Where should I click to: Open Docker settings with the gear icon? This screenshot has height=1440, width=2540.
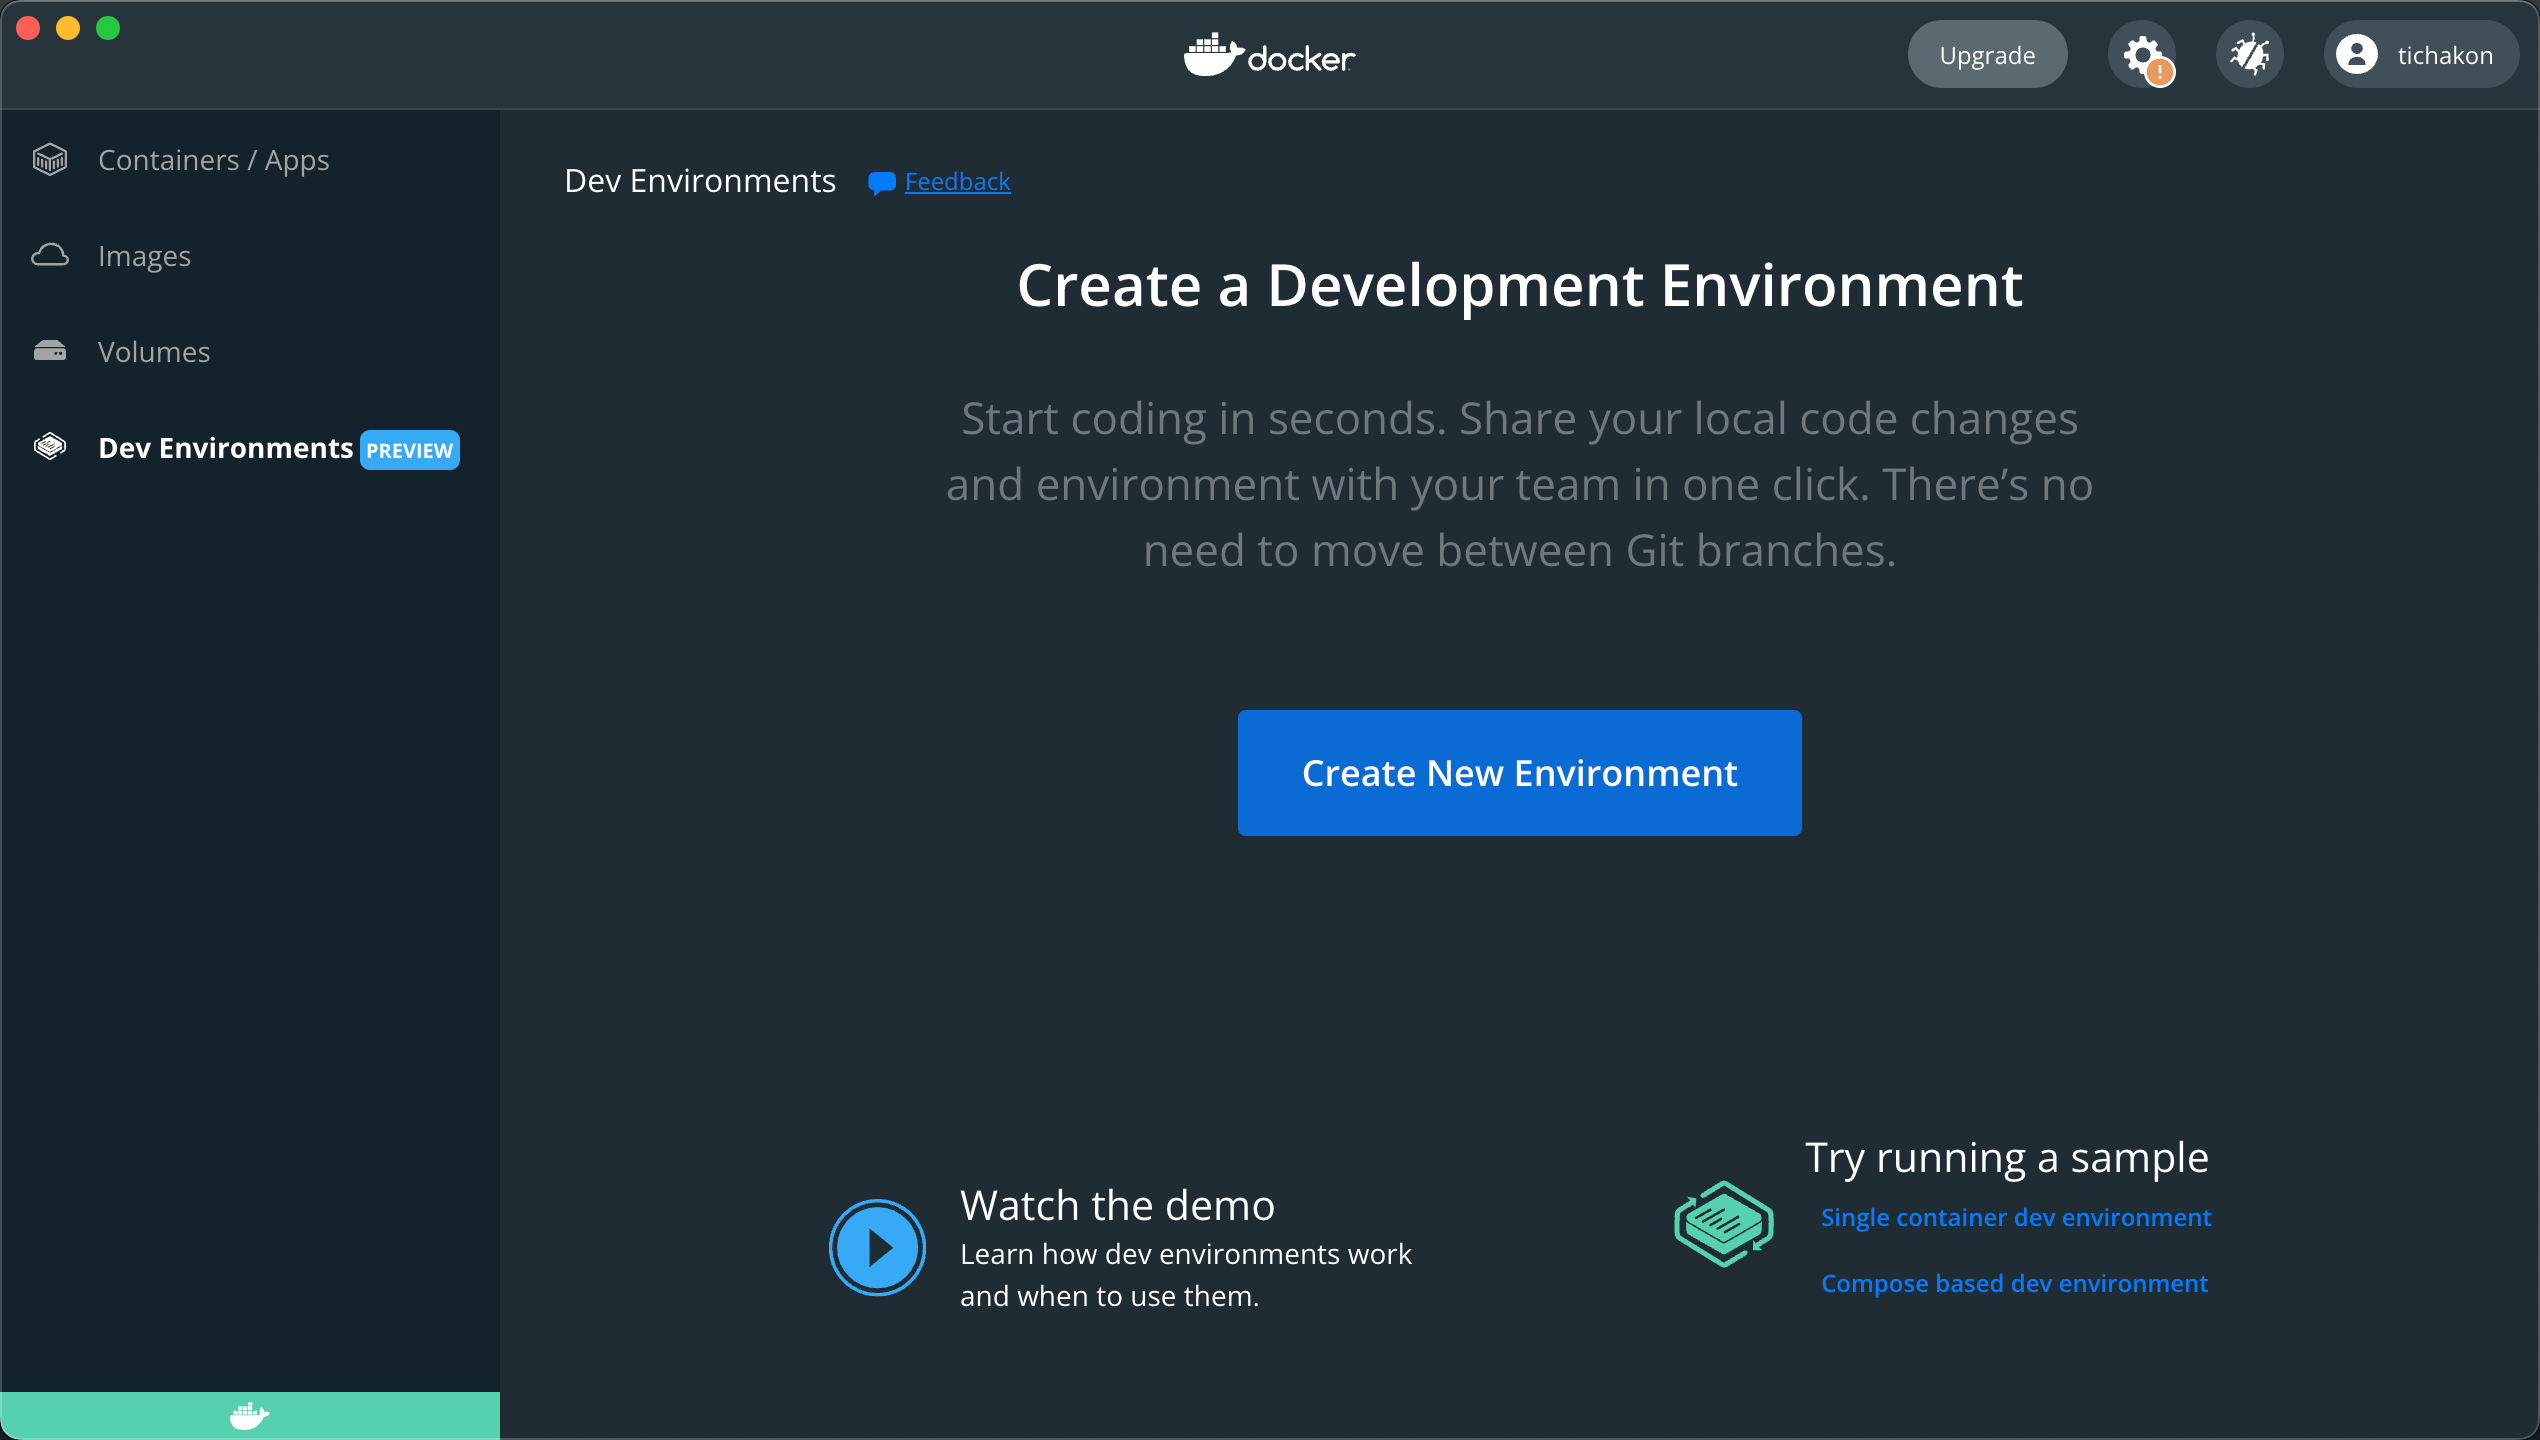2142,54
